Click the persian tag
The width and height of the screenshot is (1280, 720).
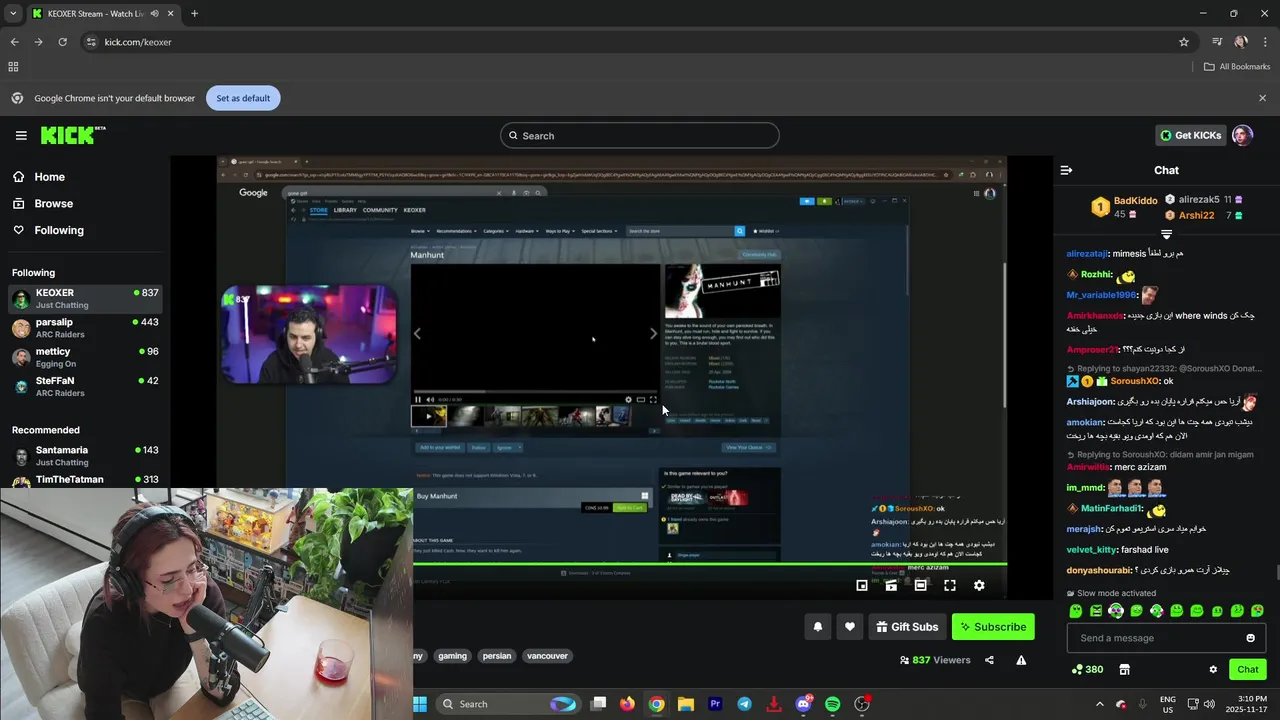pyautogui.click(x=497, y=656)
